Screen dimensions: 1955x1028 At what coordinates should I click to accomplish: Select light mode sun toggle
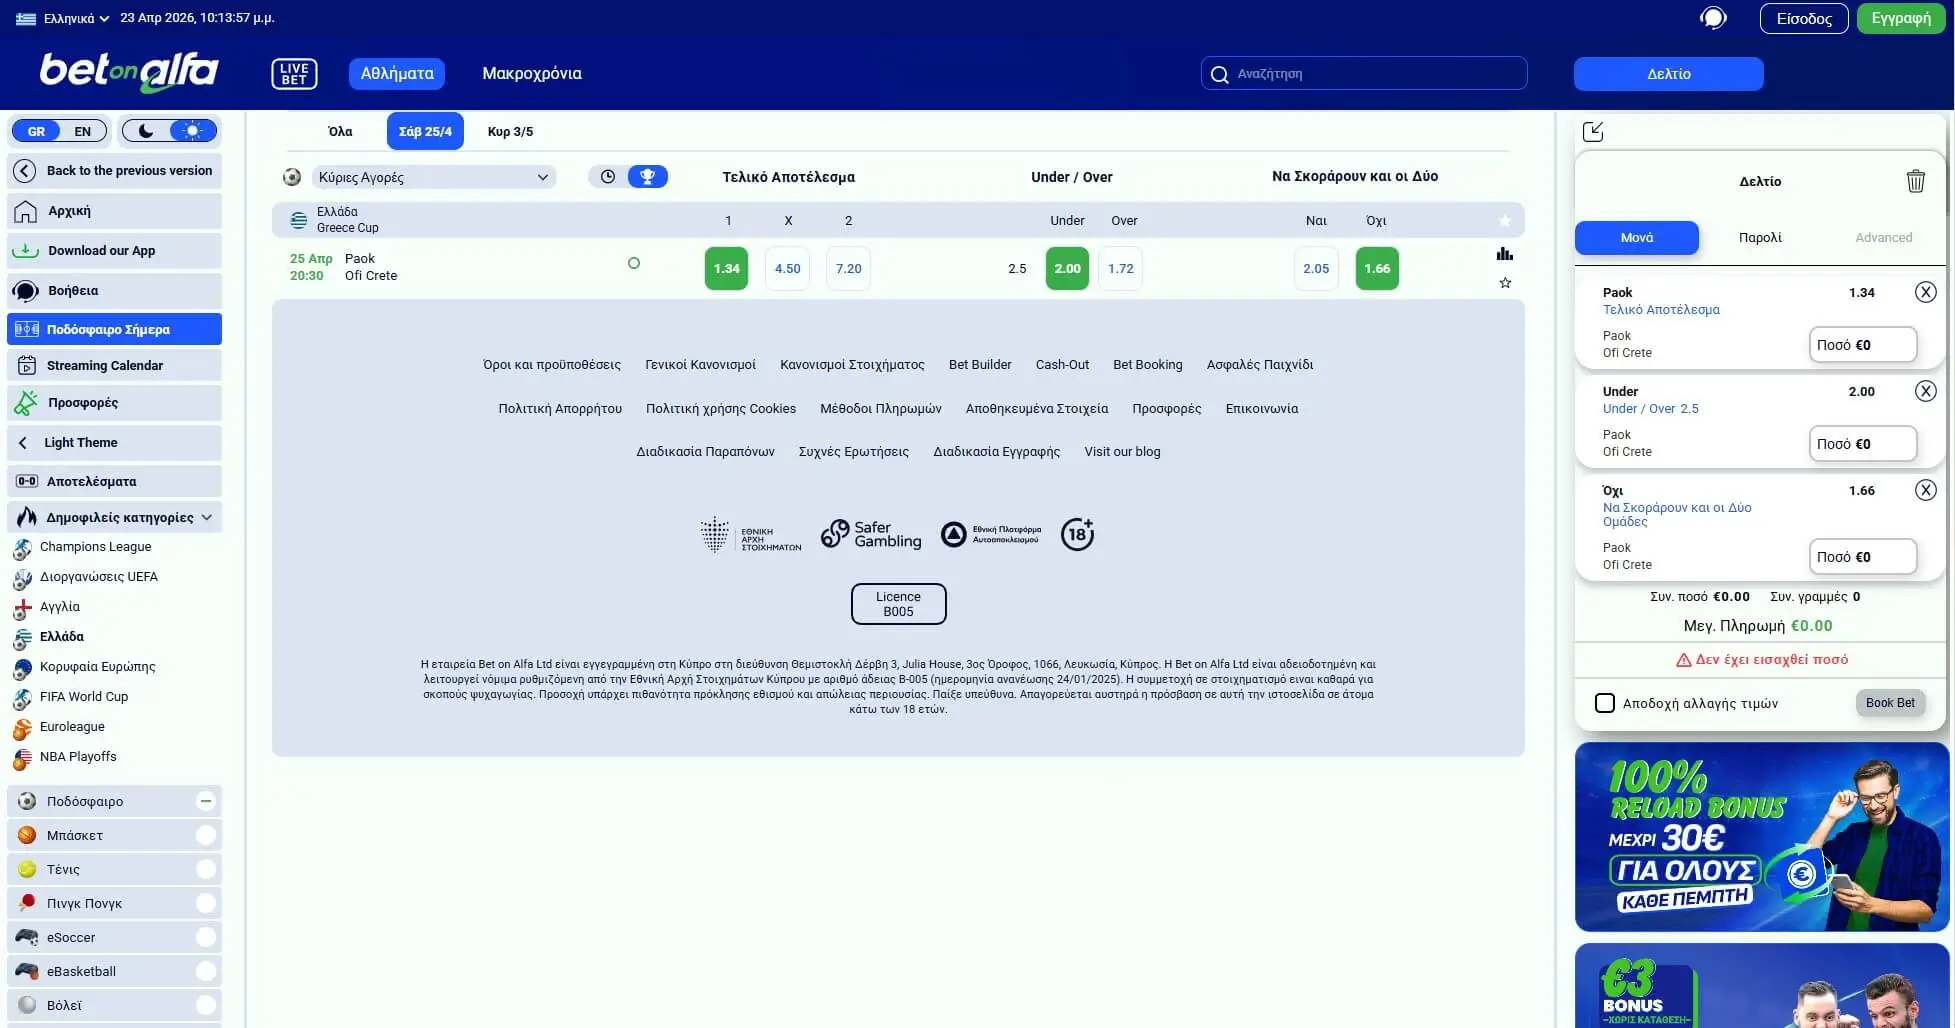pyautogui.click(x=193, y=131)
